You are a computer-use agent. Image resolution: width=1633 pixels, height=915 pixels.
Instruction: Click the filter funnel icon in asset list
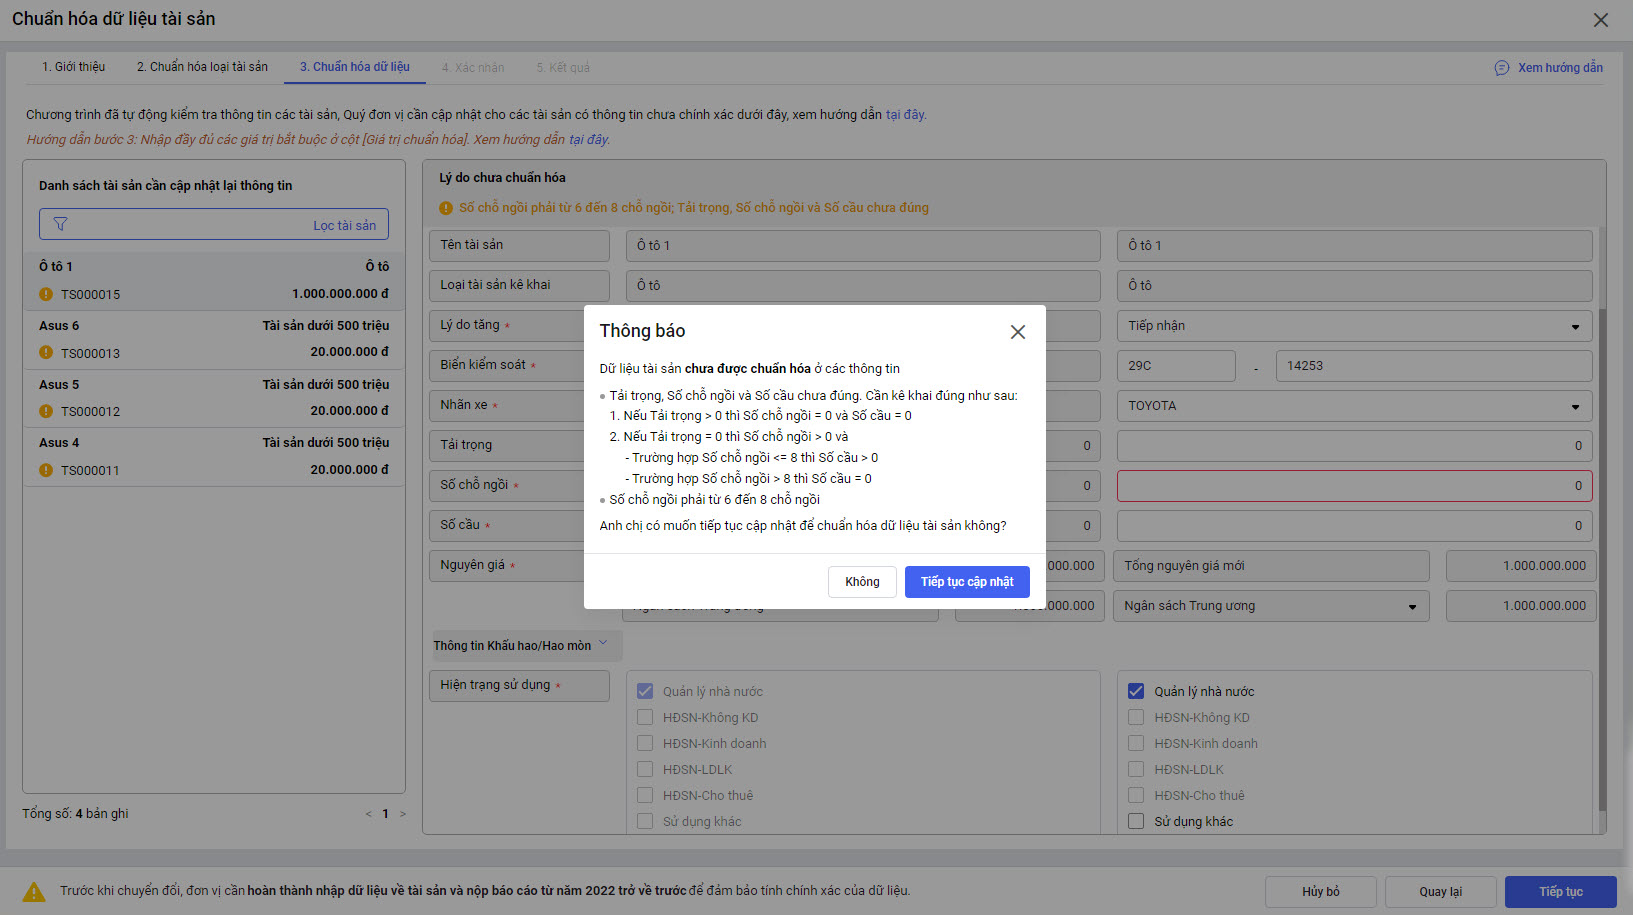(60, 224)
